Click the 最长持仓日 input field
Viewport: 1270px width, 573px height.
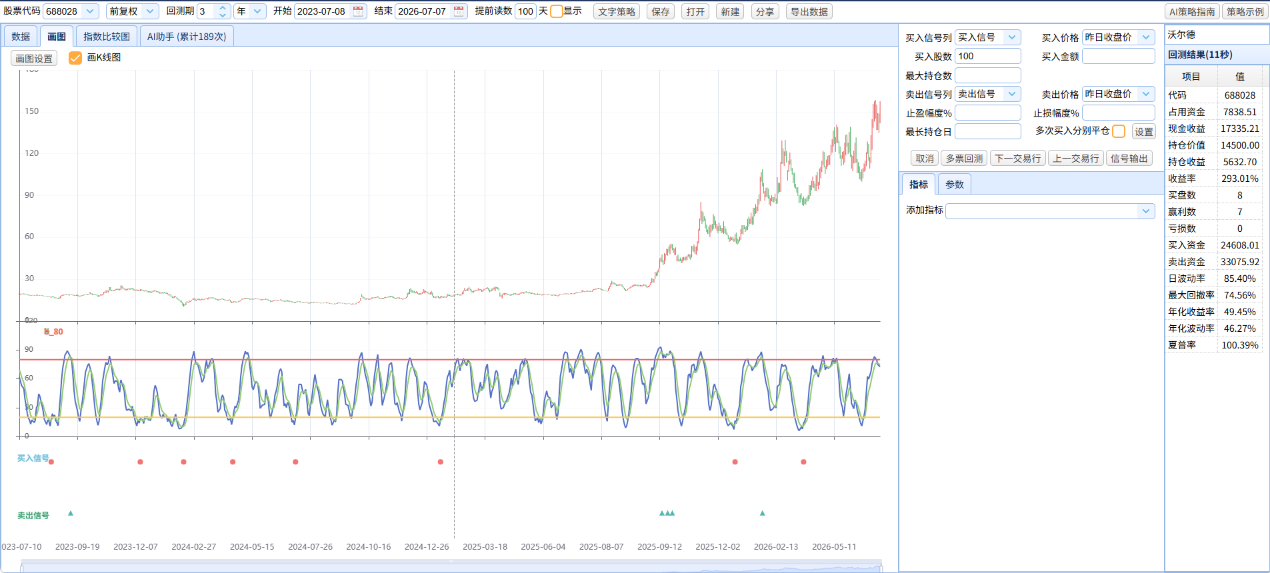pyautogui.click(x=988, y=131)
